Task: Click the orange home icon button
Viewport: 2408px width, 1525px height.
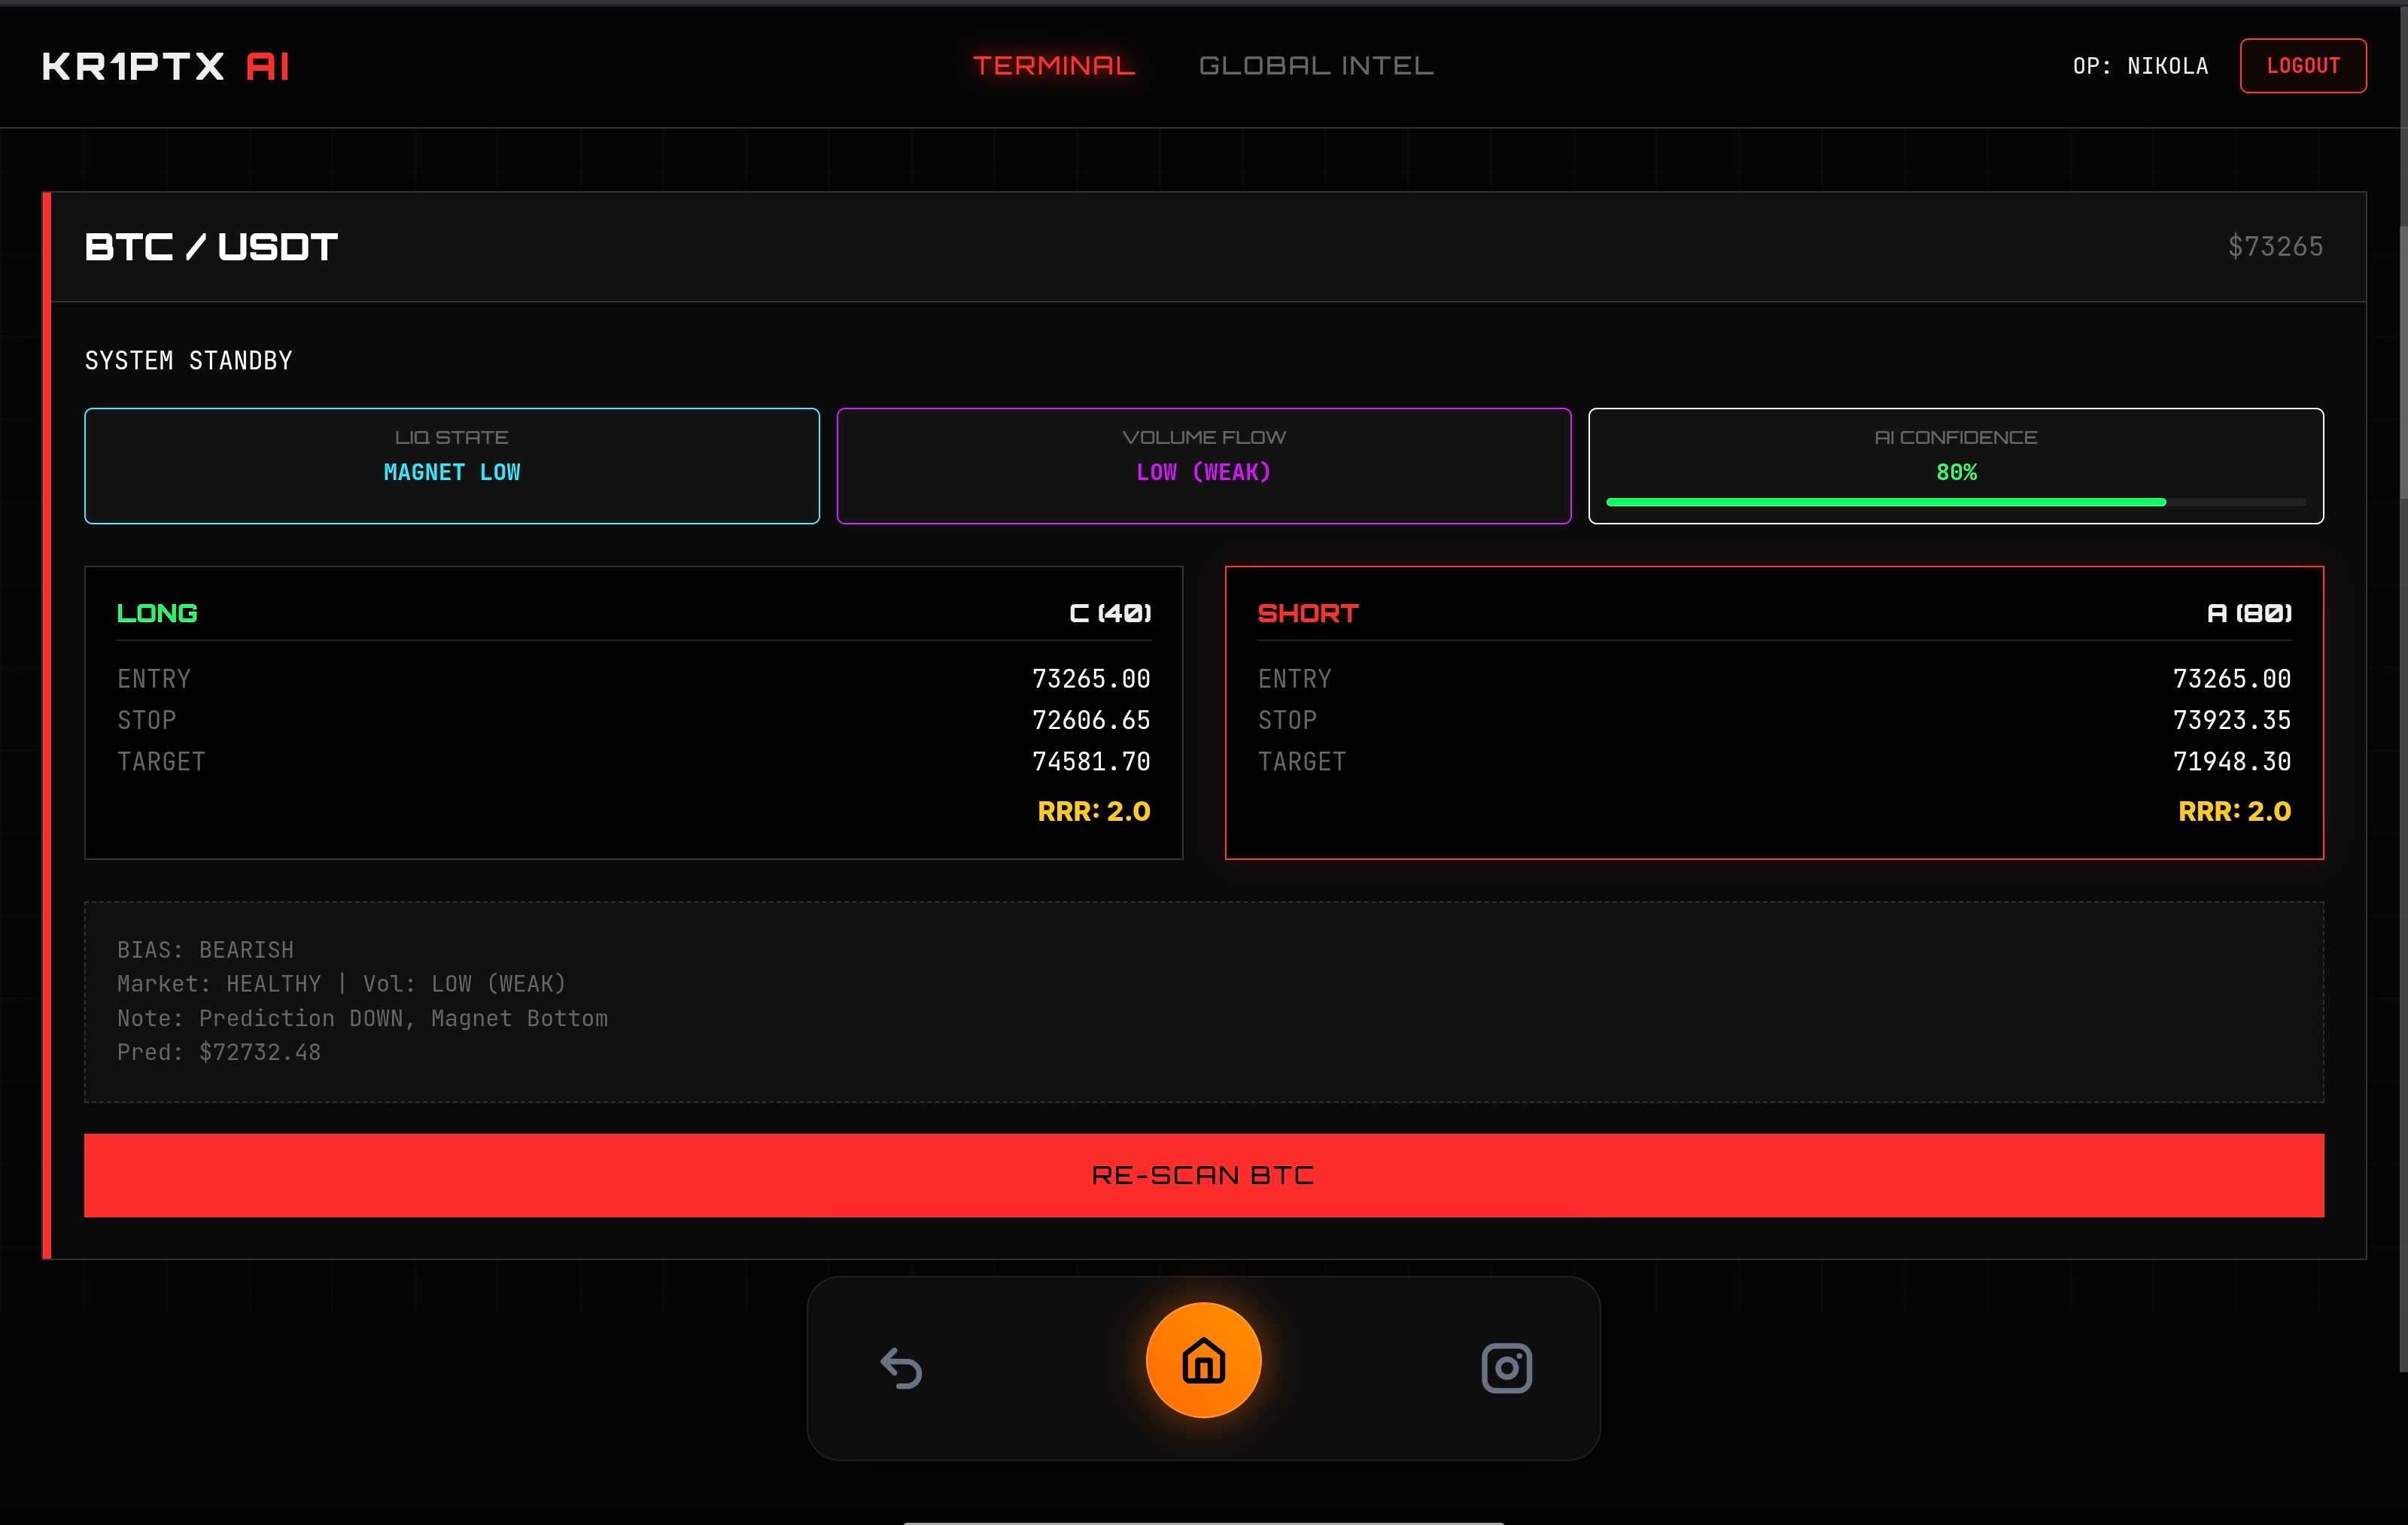Action: [x=1203, y=1360]
